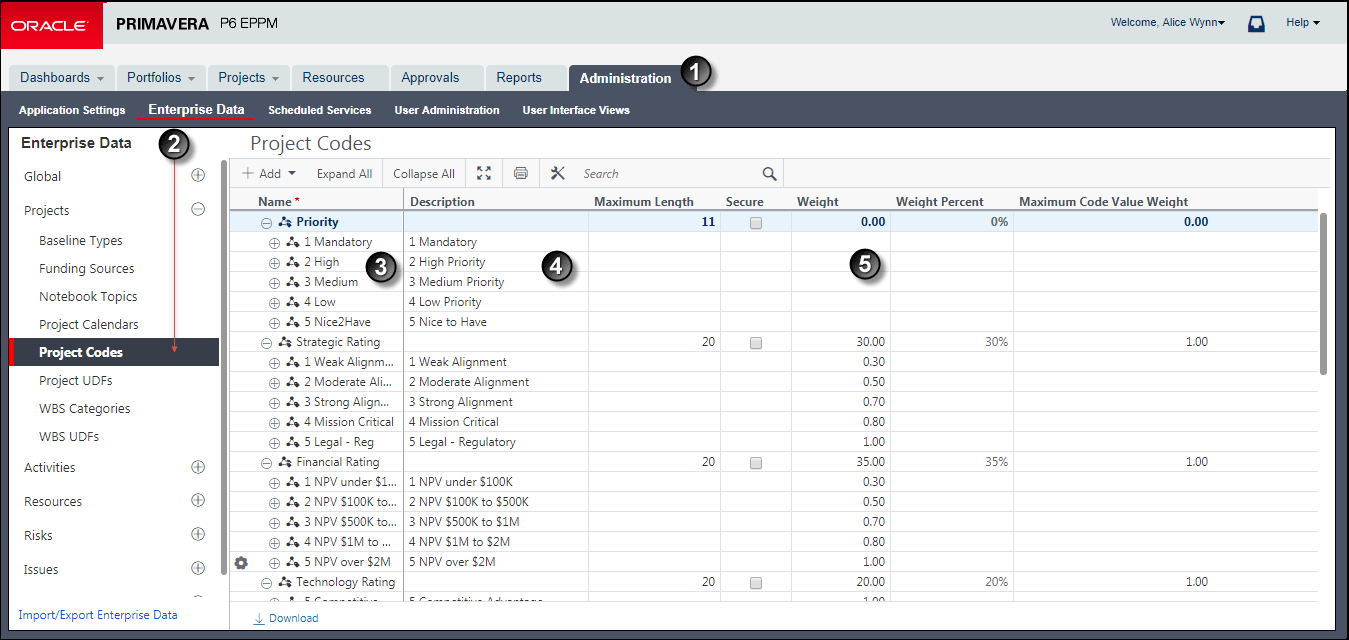This screenshot has height=640, width=1349.
Task: Toggle Secure checkbox for Financial Rating
Action: (x=756, y=463)
